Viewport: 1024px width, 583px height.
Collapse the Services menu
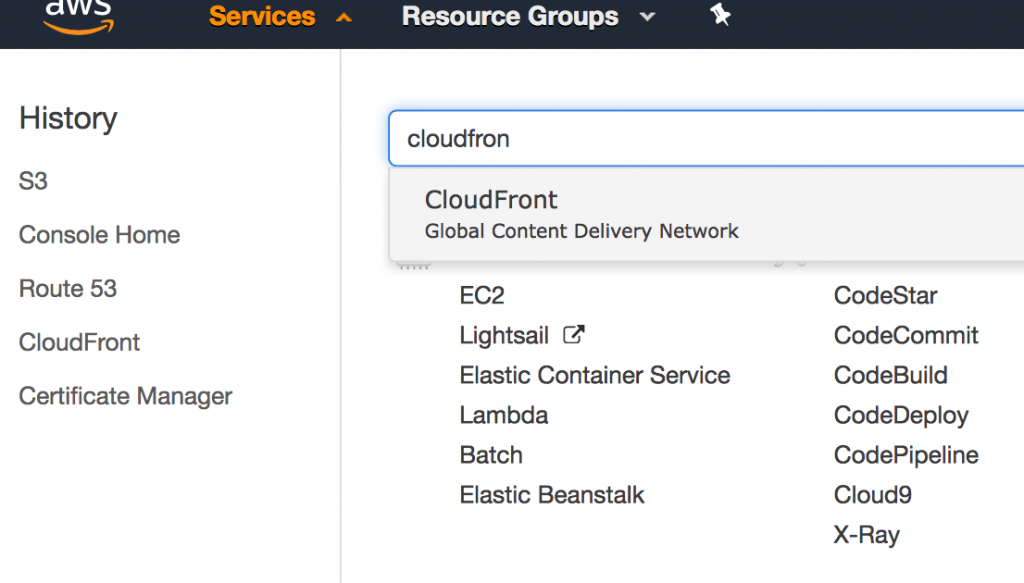pos(280,16)
